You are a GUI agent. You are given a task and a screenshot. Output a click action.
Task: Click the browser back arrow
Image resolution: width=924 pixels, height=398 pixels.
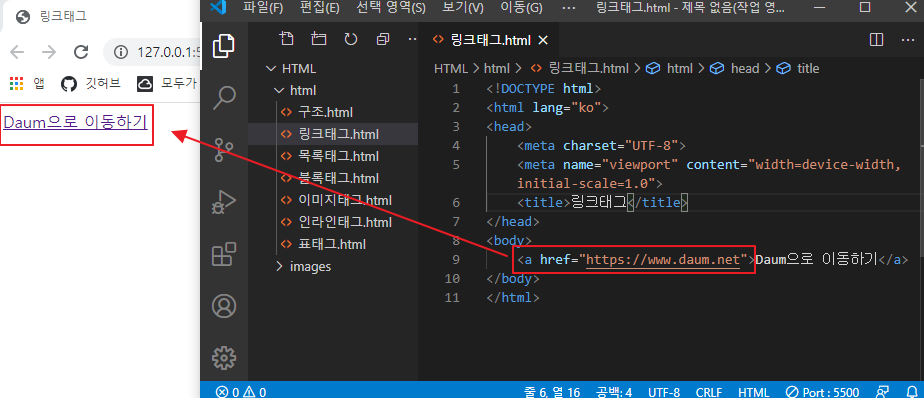17,52
